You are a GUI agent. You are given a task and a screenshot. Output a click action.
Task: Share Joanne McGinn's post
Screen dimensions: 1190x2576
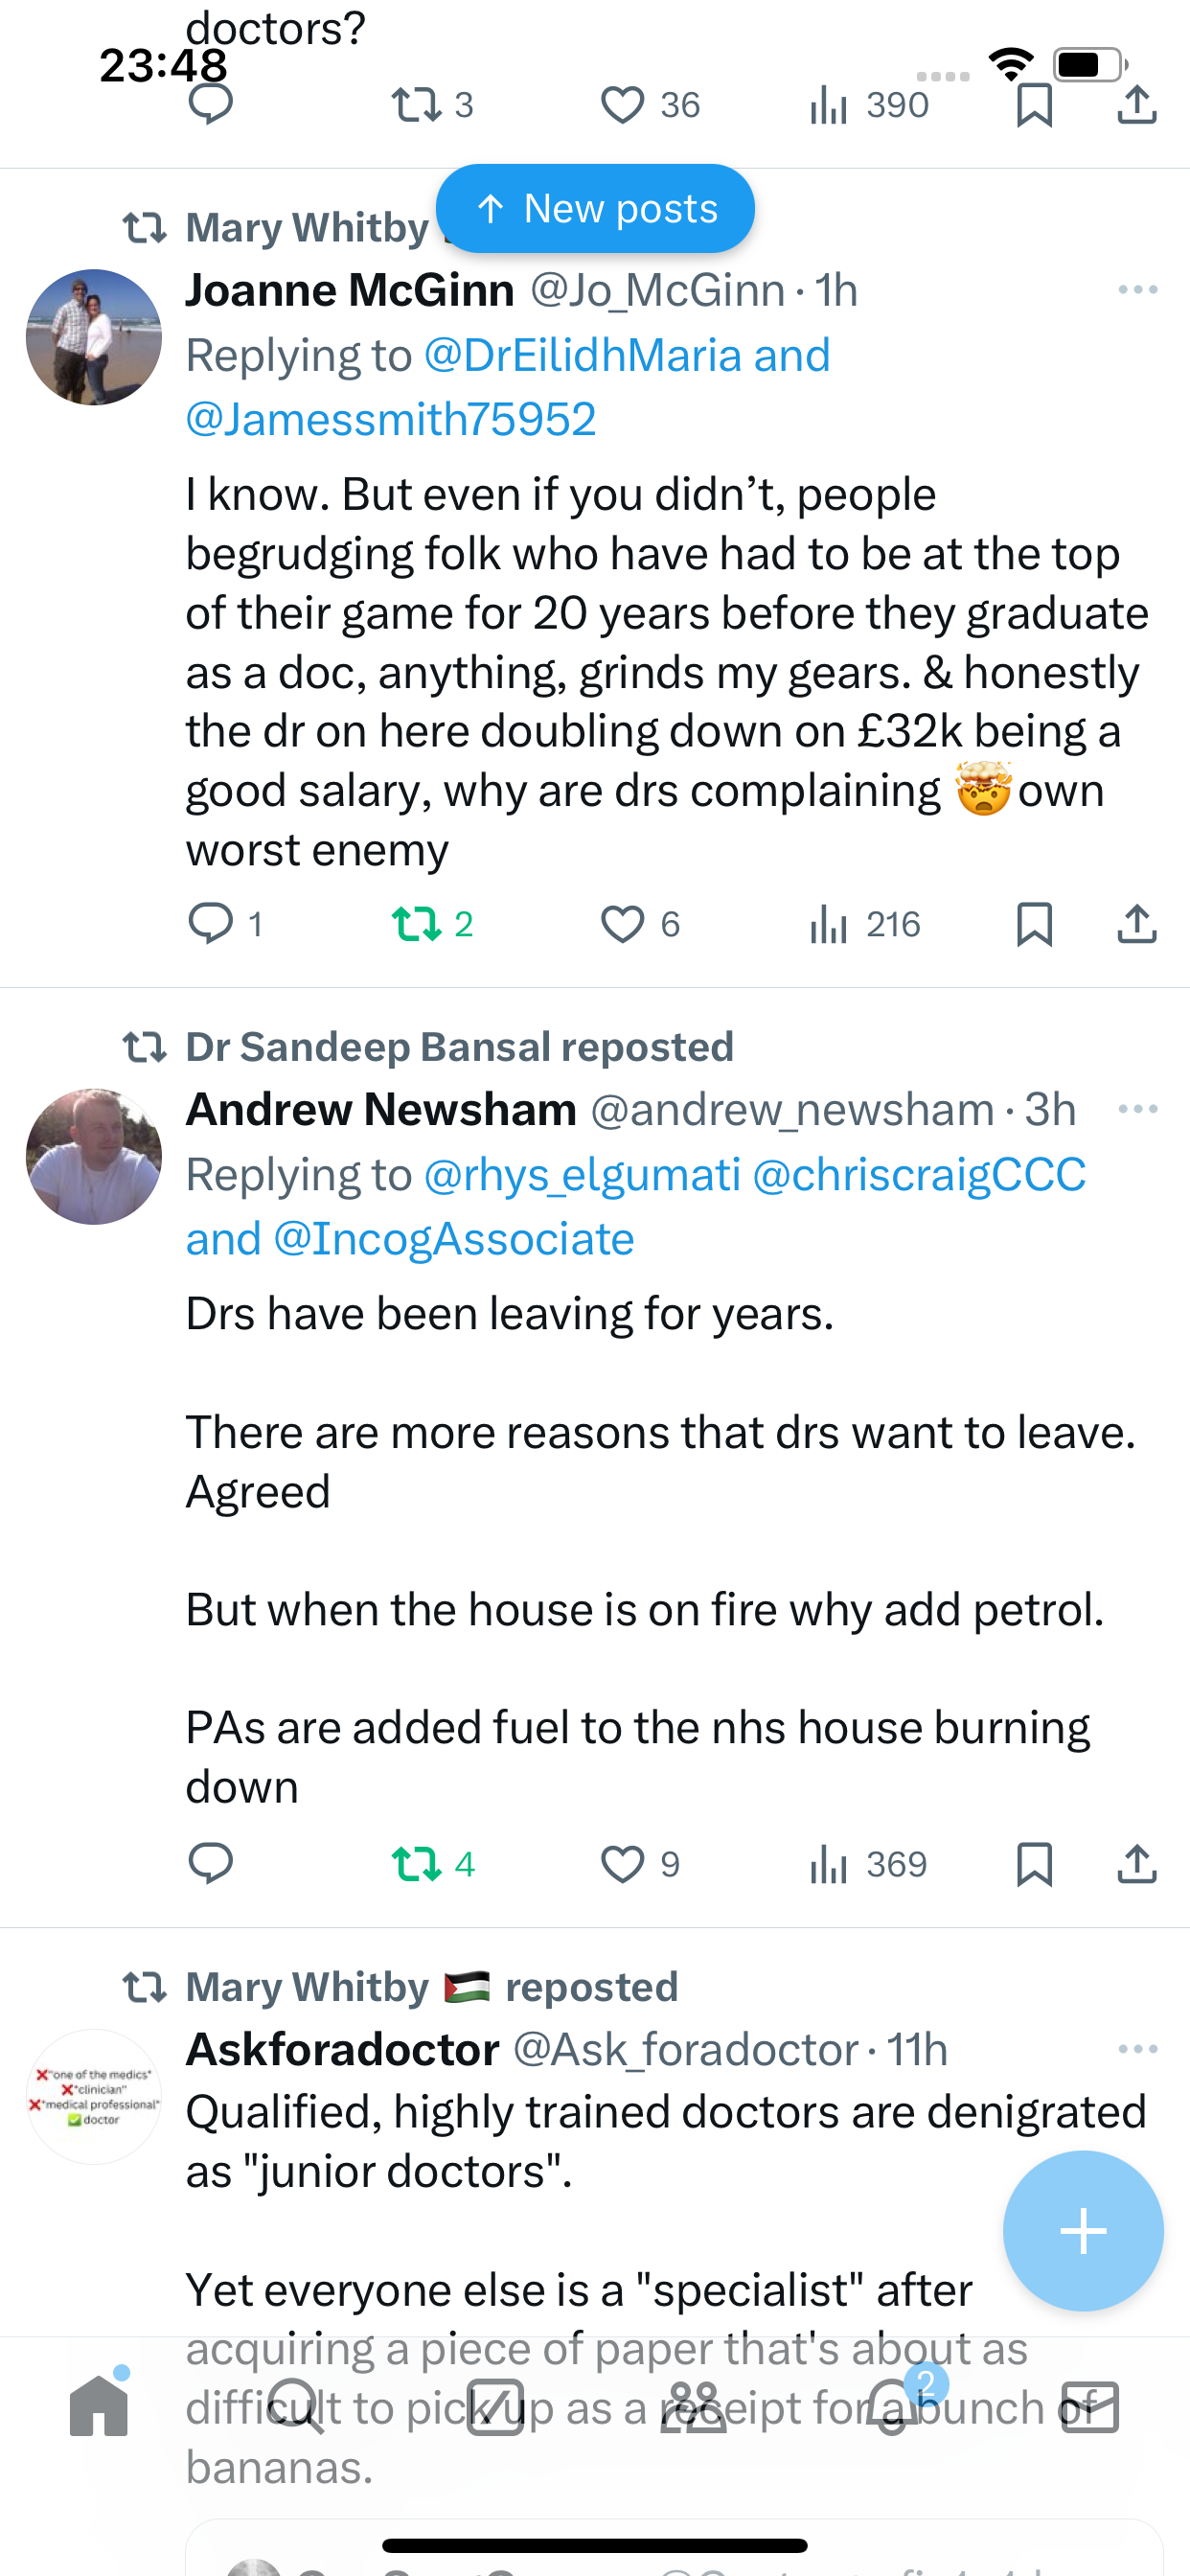coord(1137,923)
